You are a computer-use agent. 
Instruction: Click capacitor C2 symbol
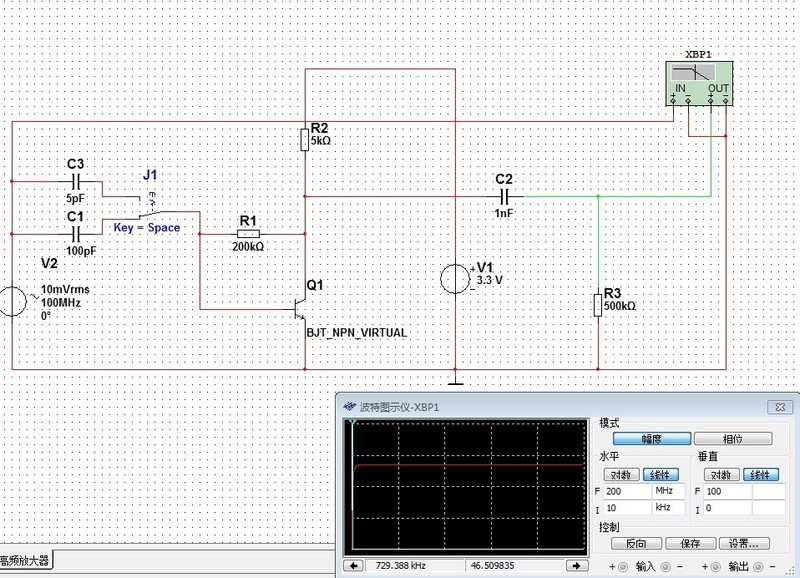coord(505,196)
